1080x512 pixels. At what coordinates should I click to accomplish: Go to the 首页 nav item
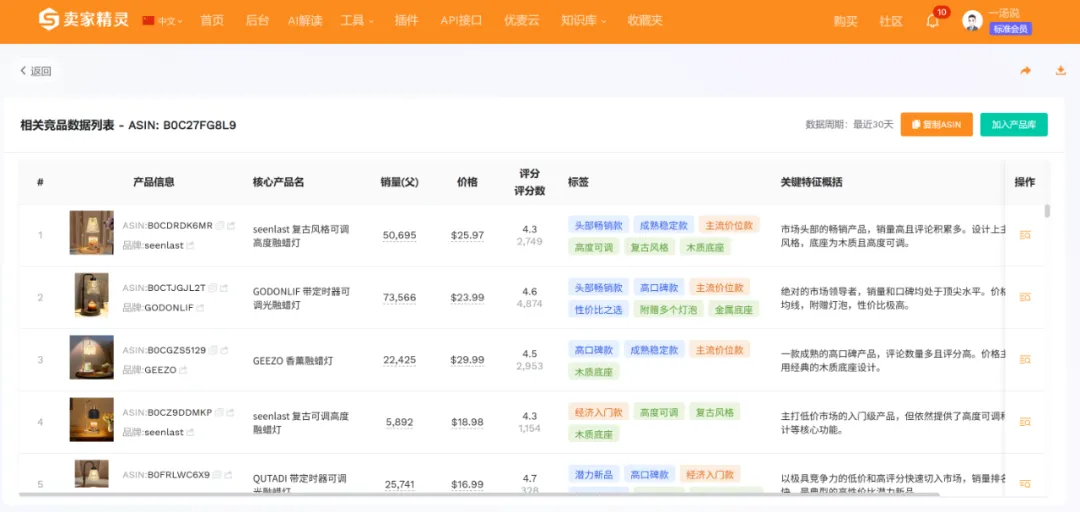coord(212,21)
